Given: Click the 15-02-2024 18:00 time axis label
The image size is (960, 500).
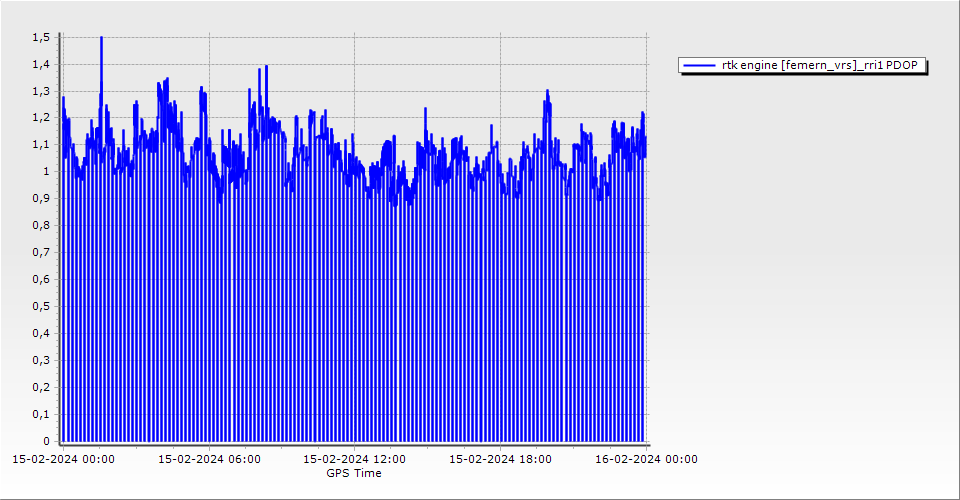Looking at the screenshot, I should (x=500, y=459).
